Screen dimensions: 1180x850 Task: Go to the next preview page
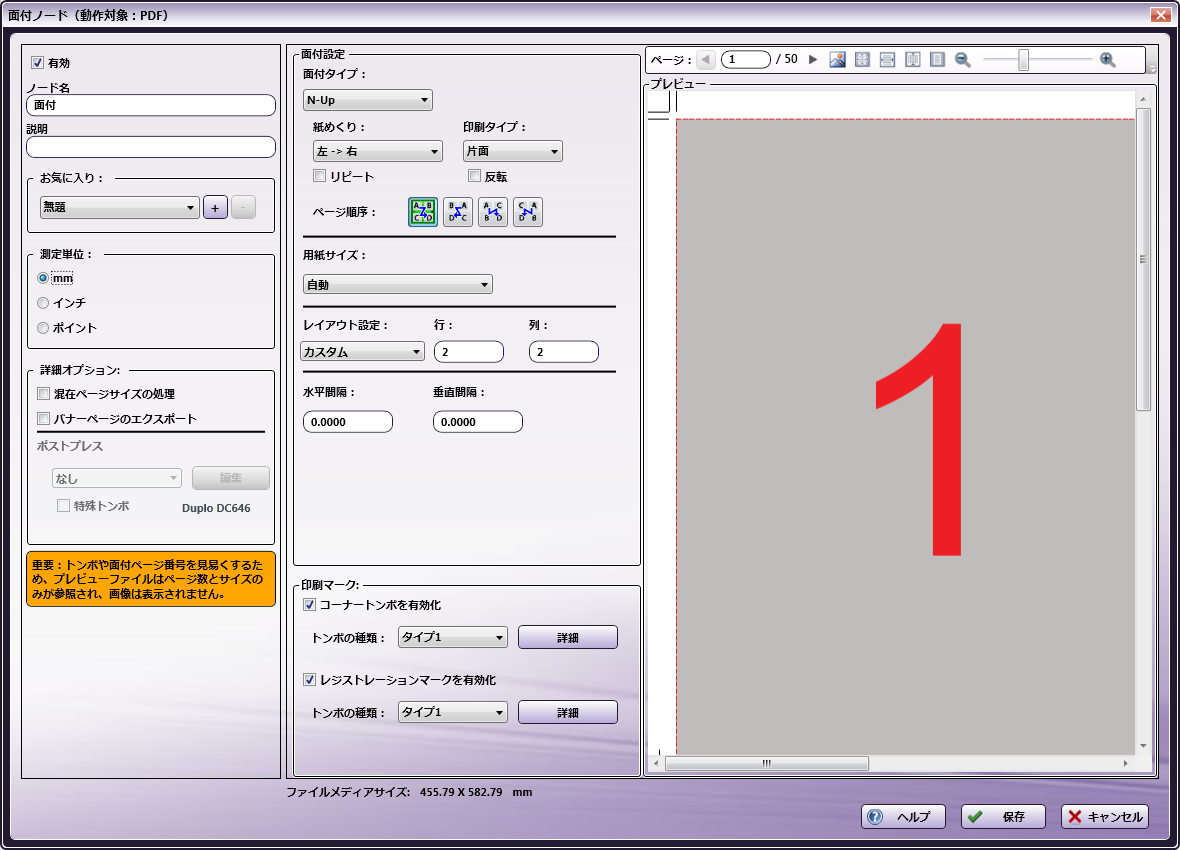[813, 59]
